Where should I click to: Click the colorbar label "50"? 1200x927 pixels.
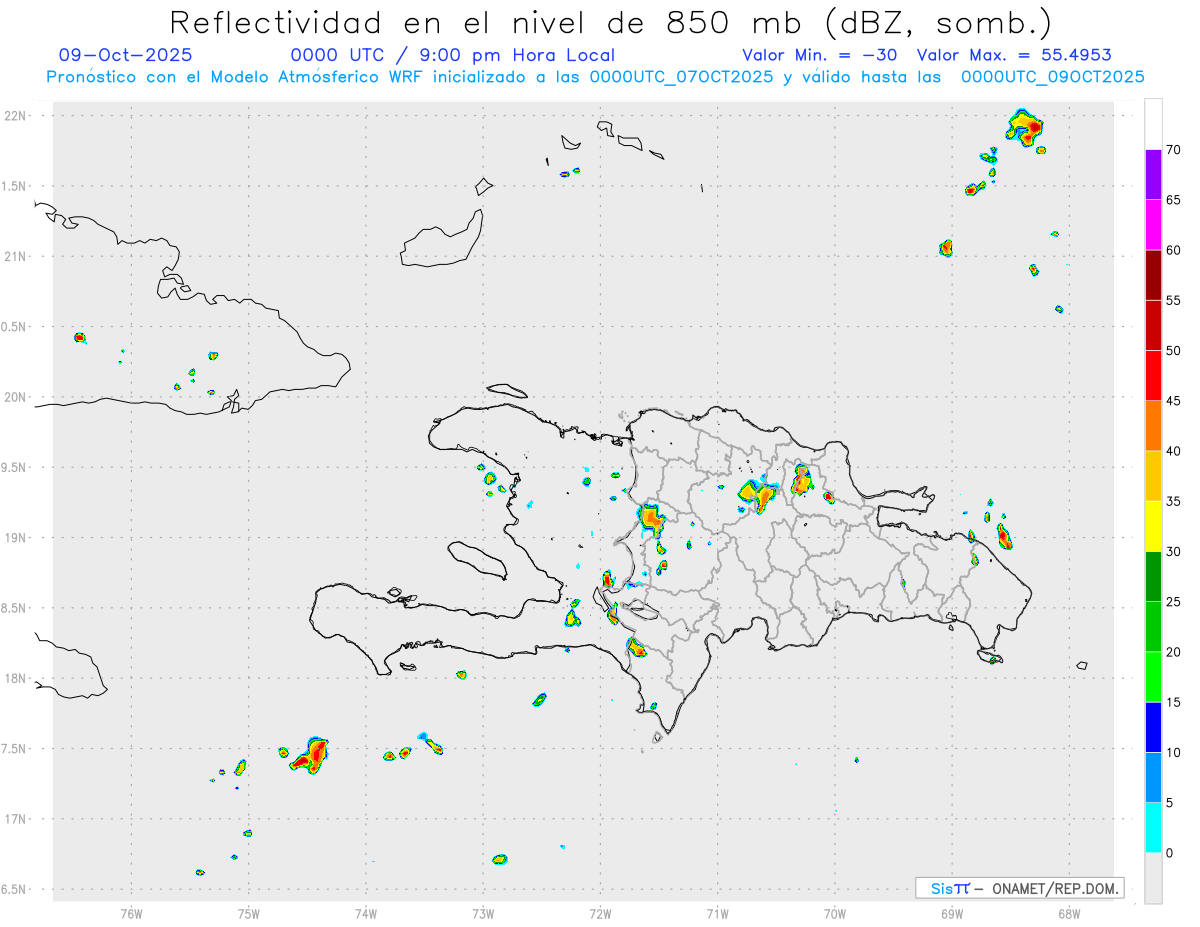[x=1173, y=351]
